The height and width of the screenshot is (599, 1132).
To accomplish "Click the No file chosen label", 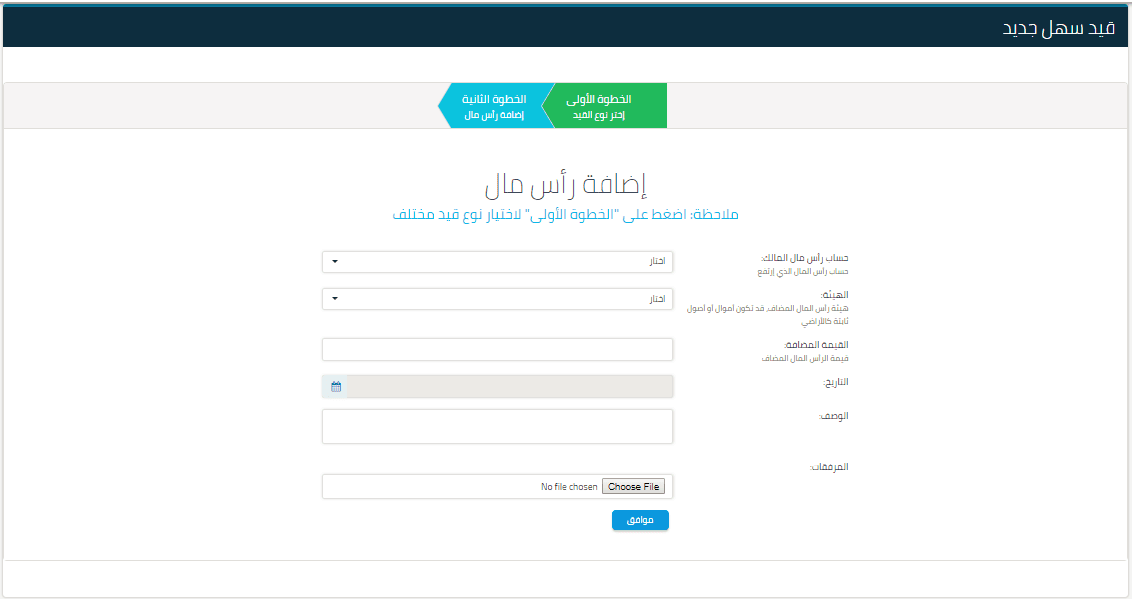I will [x=567, y=486].
